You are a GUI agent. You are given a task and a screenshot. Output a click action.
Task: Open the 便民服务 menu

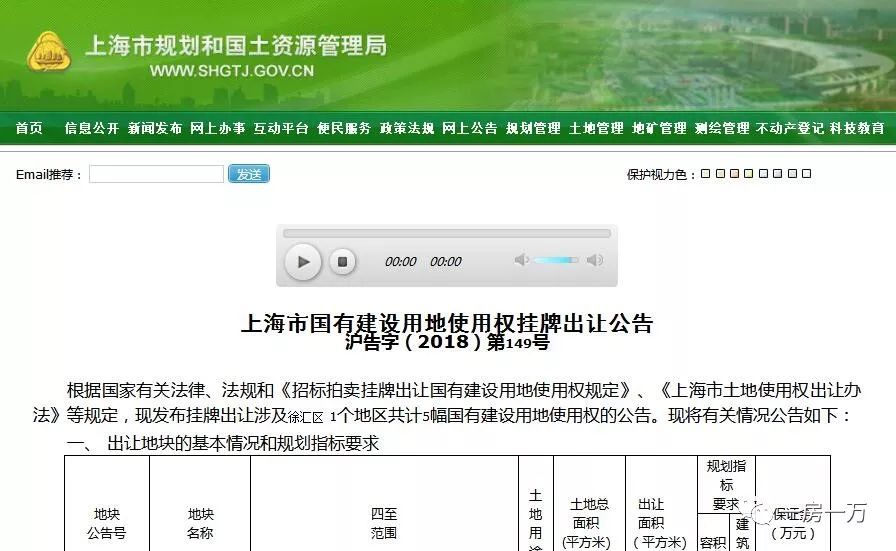(344, 128)
